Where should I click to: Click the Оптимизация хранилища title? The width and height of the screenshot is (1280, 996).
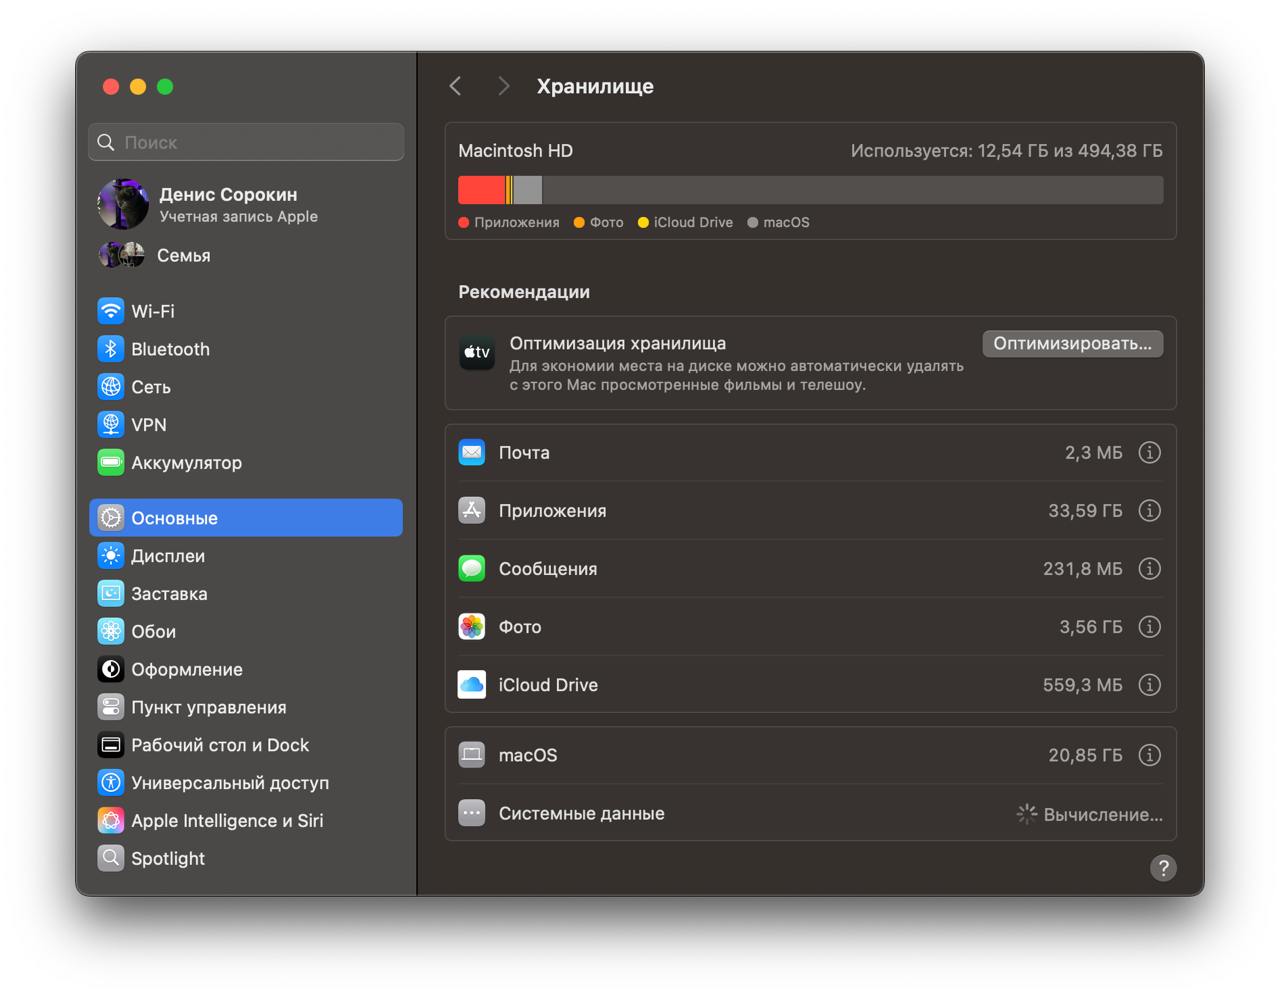(x=618, y=343)
